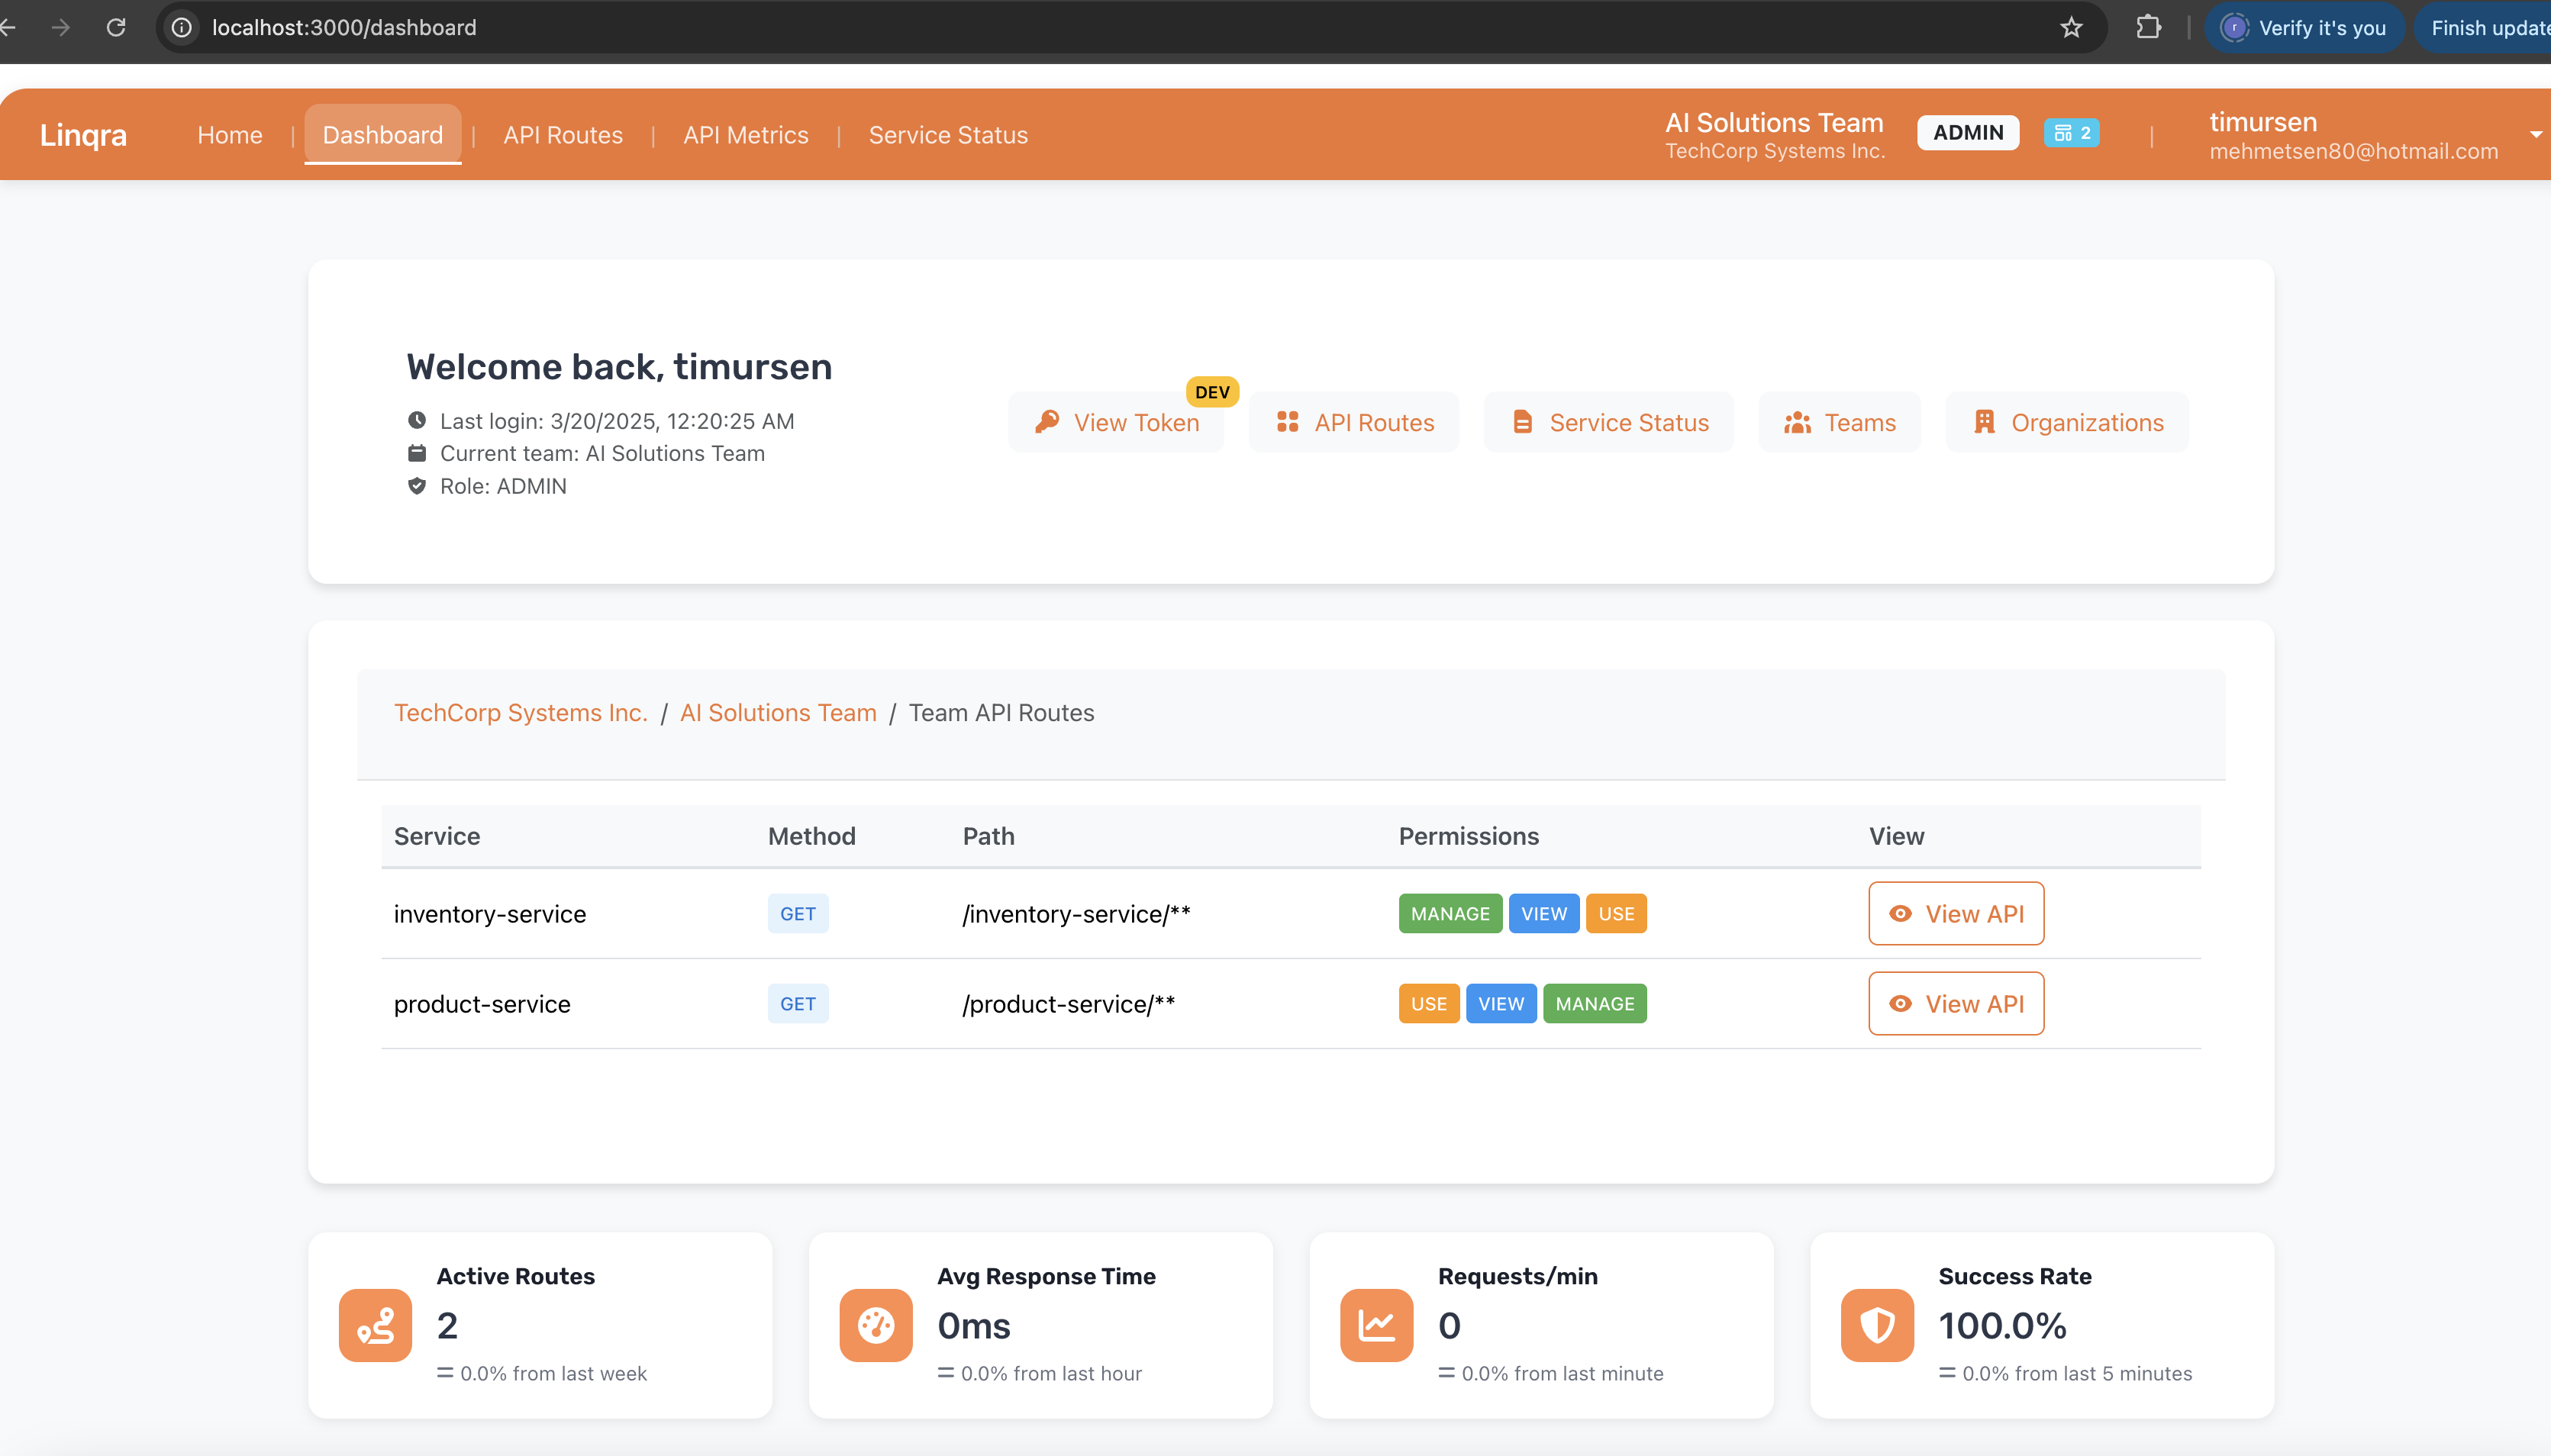Click the chart icon on Requests/min card
Image resolution: width=2551 pixels, height=1456 pixels.
tap(1375, 1325)
